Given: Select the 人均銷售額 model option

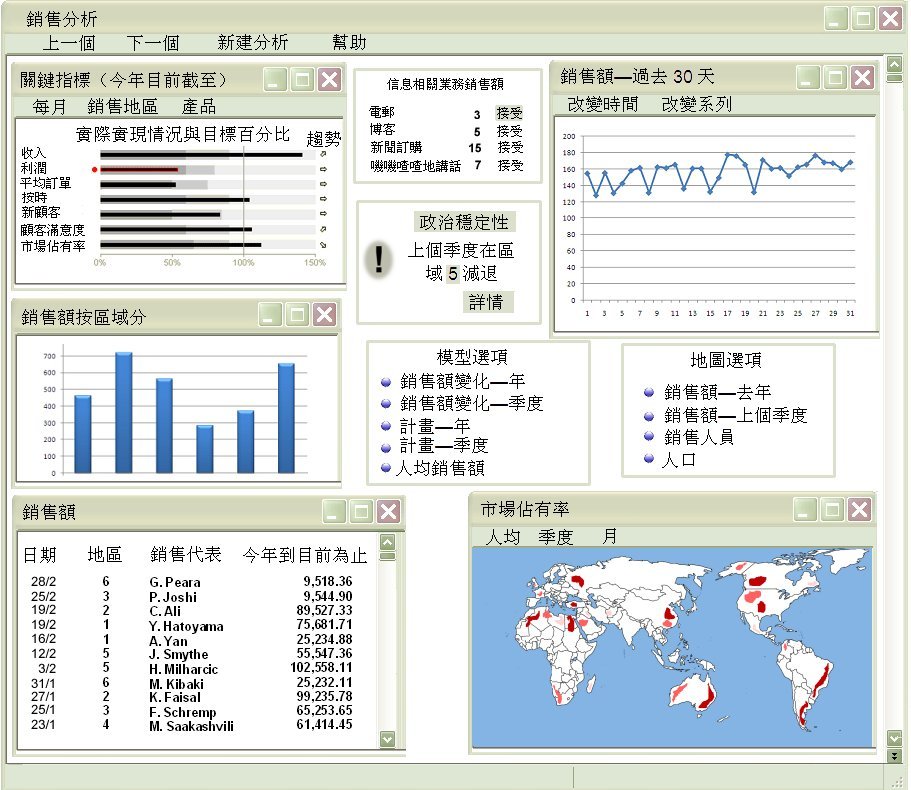Looking at the screenshot, I should pyautogui.click(x=386, y=467).
